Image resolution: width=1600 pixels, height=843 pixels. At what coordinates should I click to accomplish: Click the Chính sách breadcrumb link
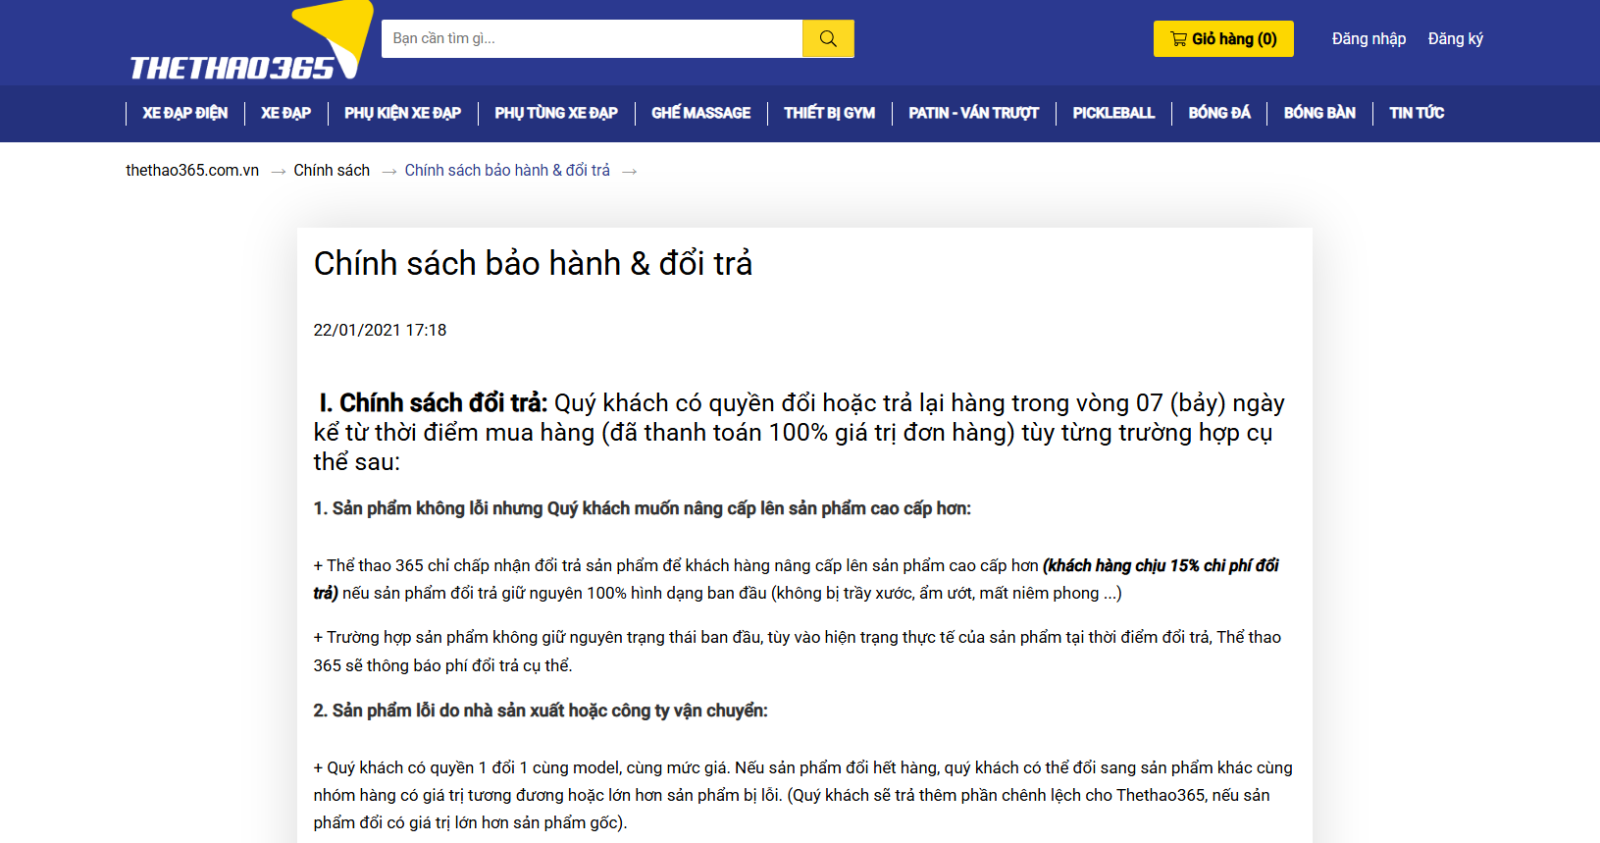click(x=331, y=171)
